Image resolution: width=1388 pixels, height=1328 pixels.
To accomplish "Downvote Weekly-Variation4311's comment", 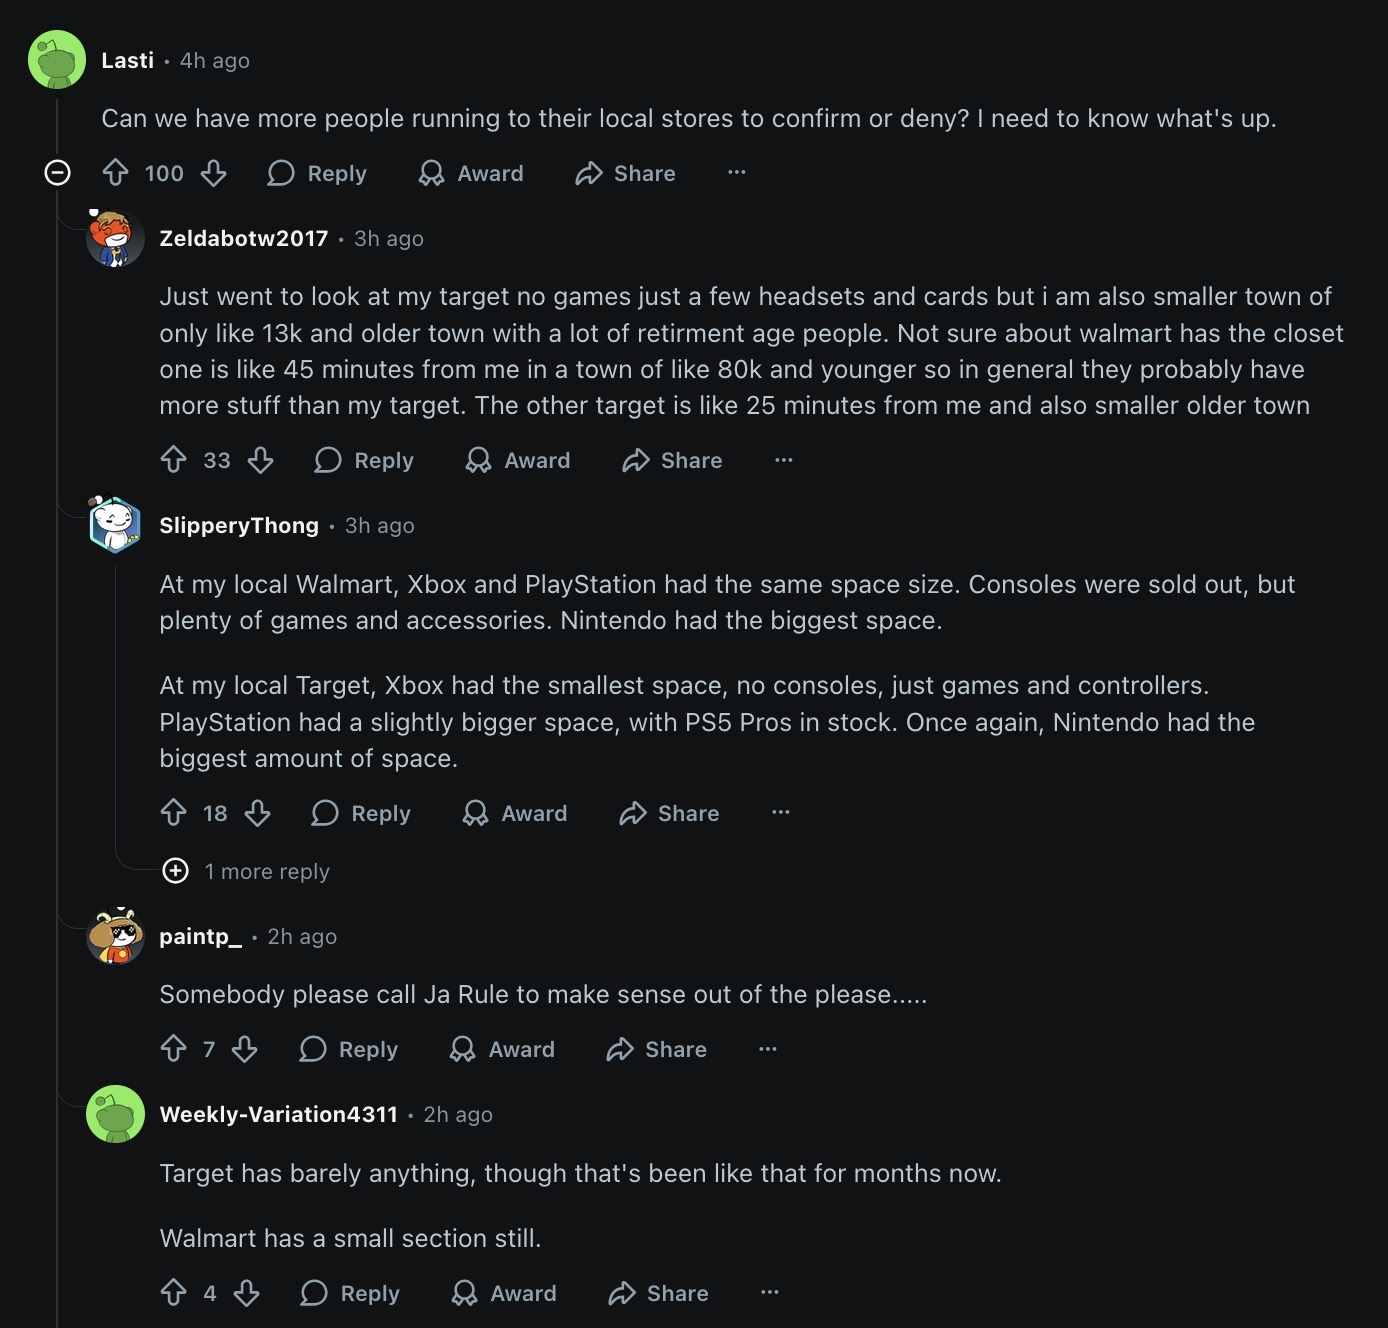I will tap(247, 1293).
